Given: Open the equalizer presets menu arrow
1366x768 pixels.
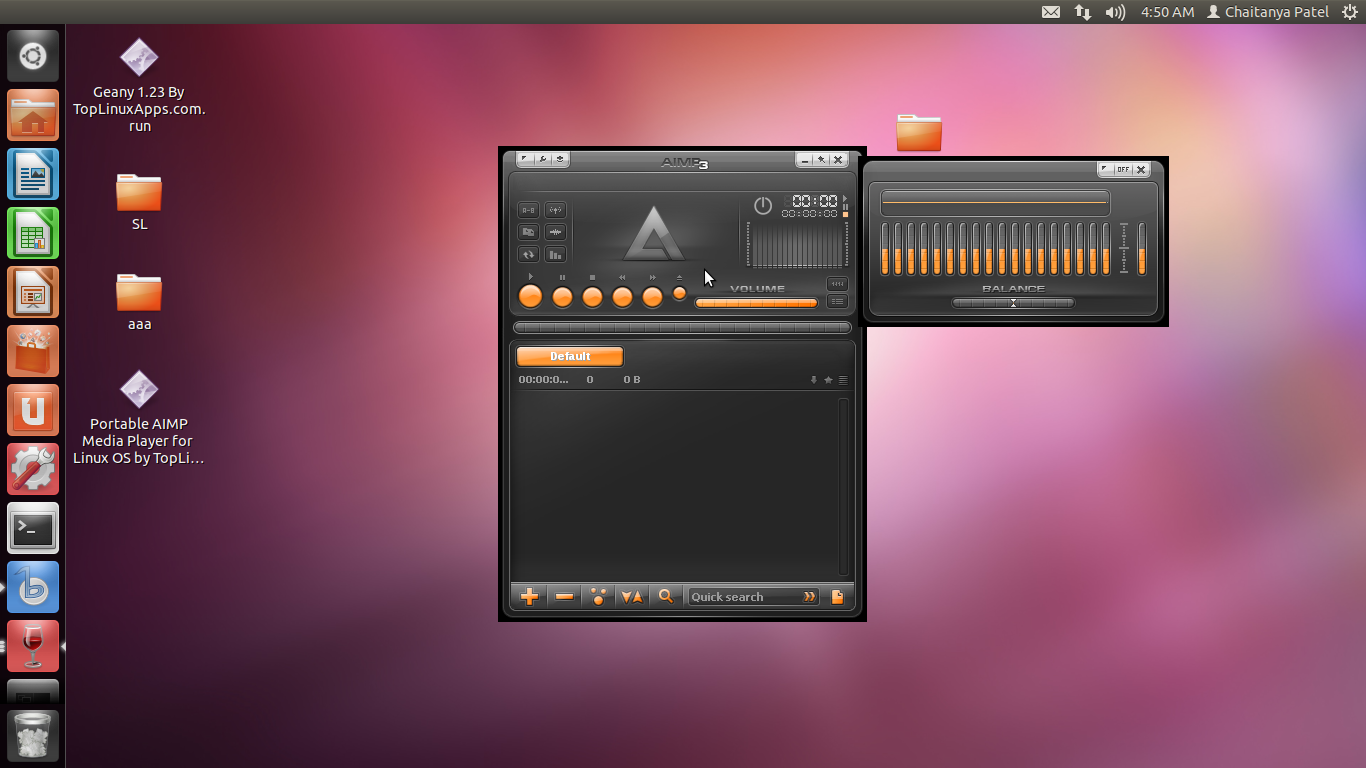Looking at the screenshot, I should pos(1106,170).
